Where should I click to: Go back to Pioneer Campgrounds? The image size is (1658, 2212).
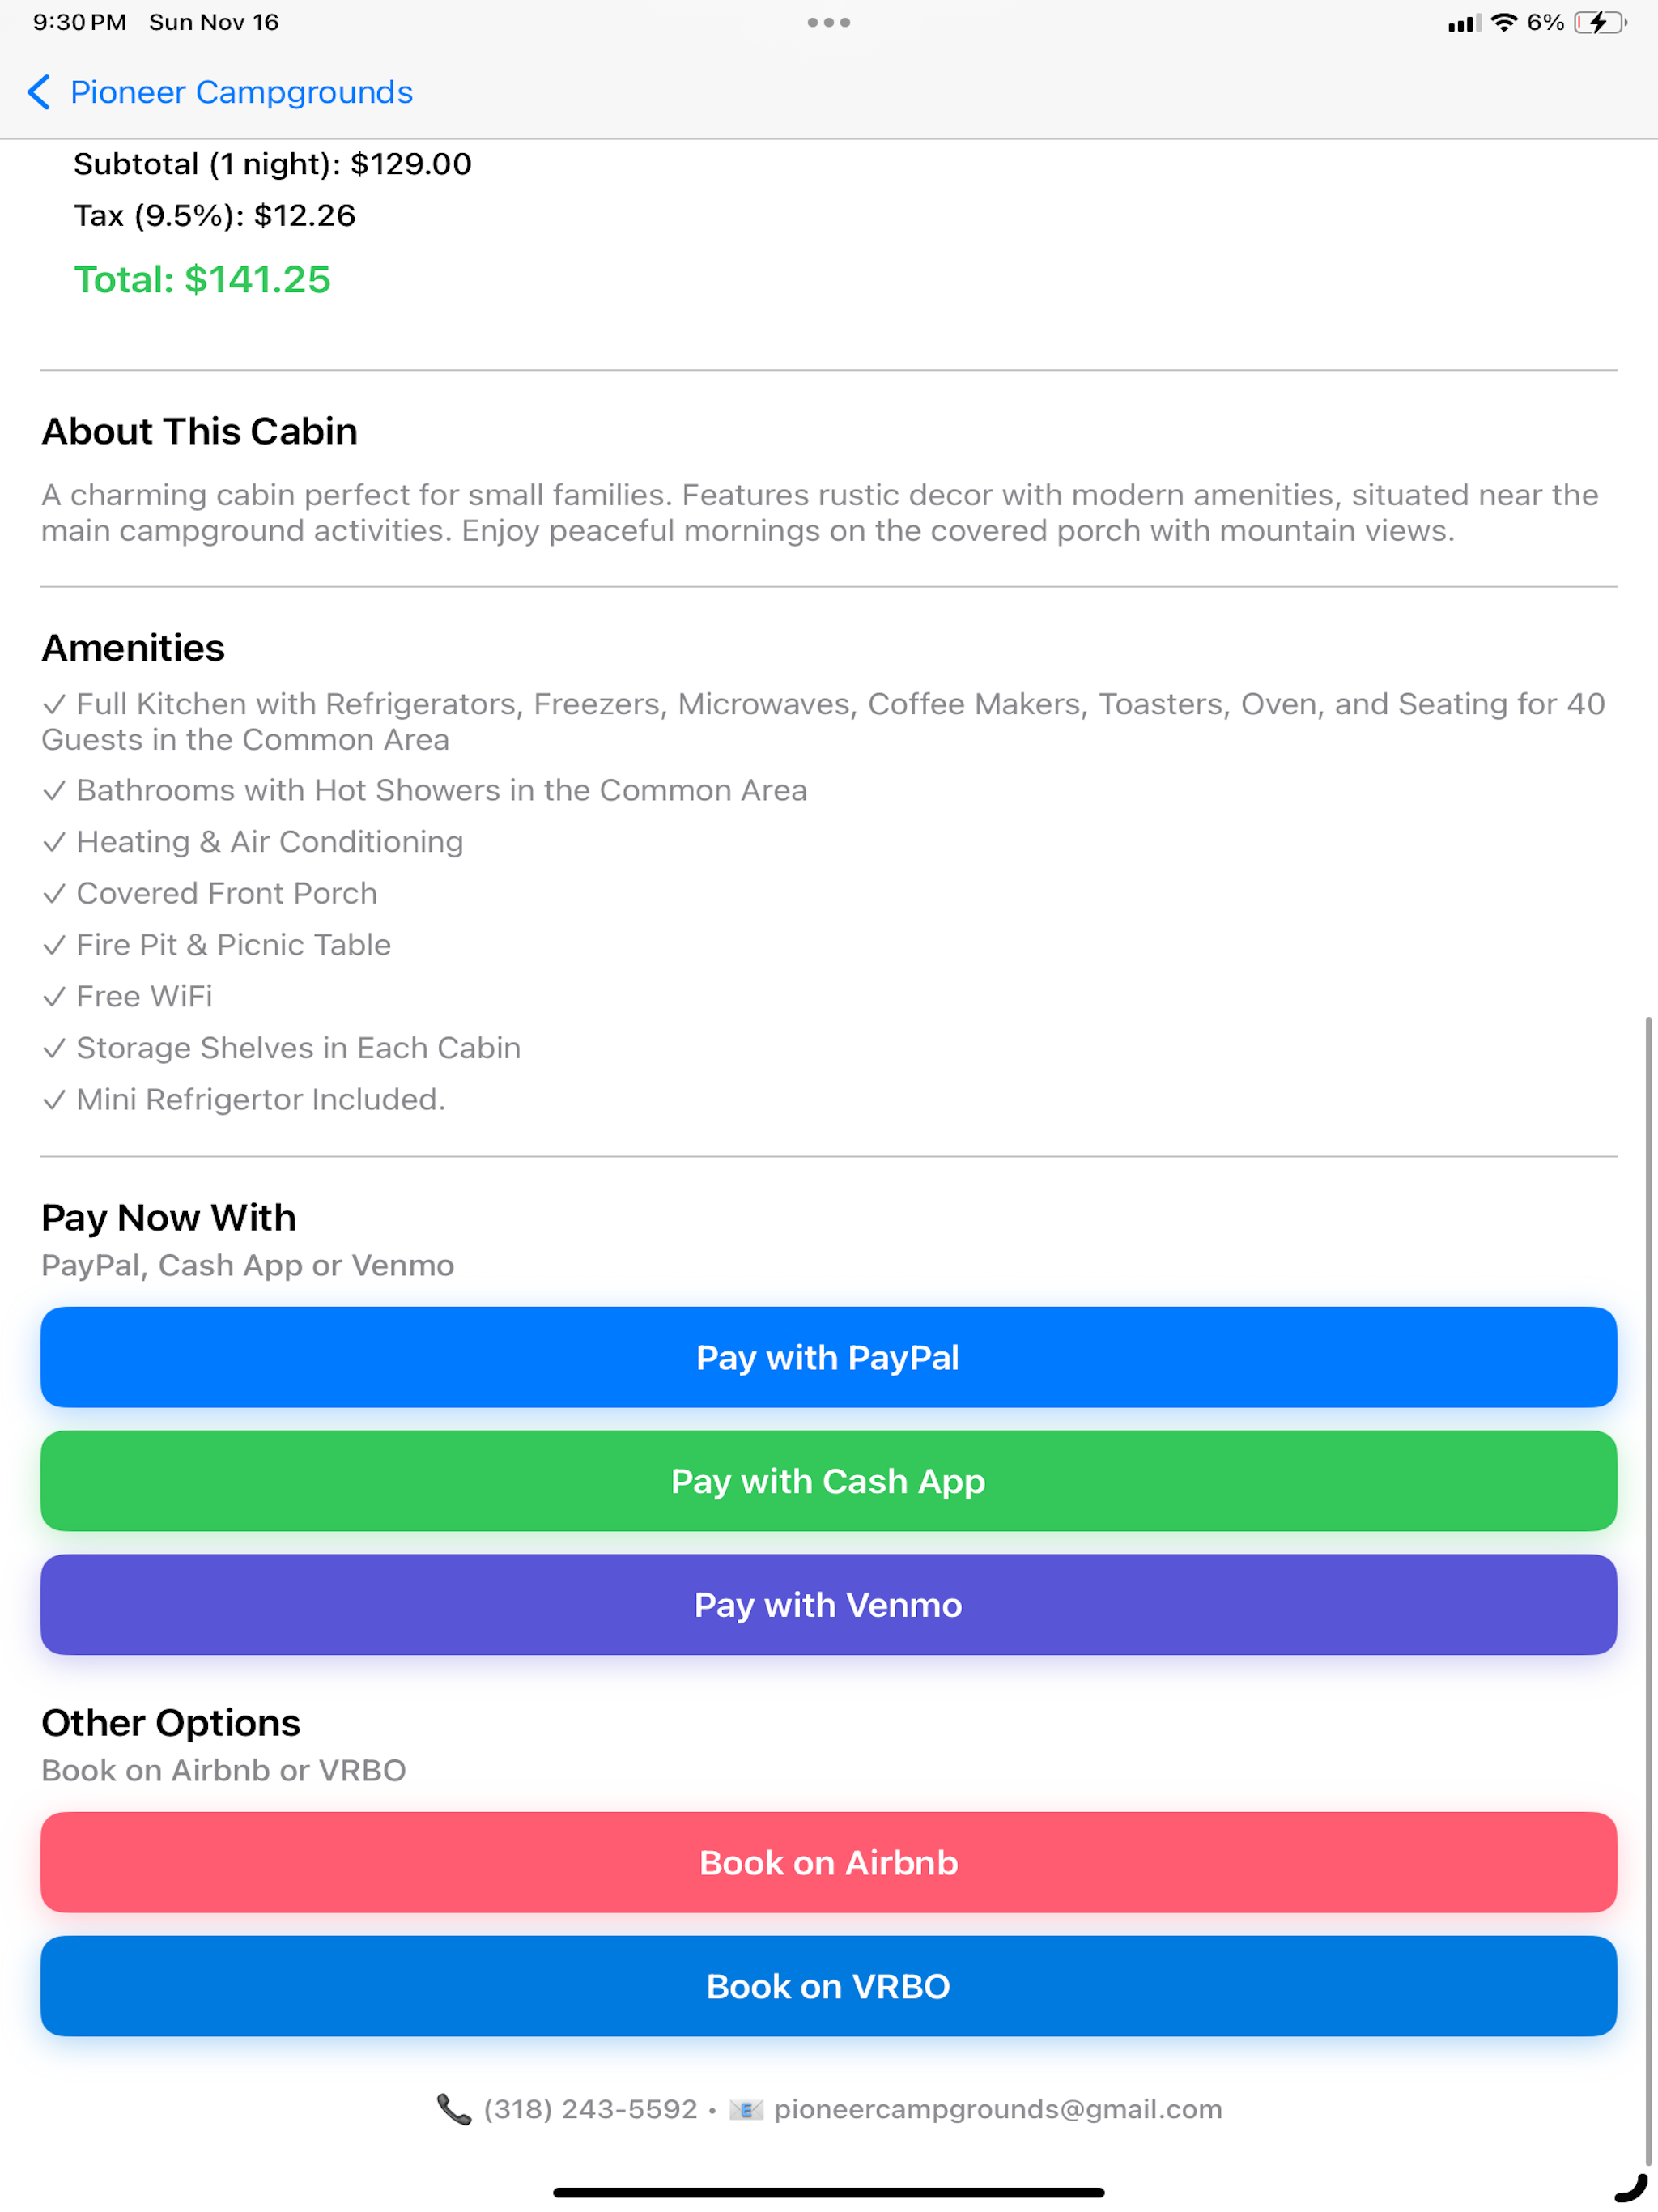241,92
